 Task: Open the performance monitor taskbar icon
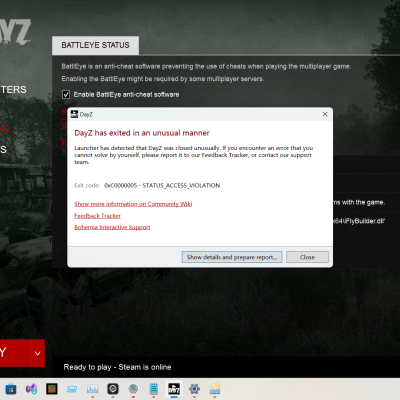click(x=92, y=389)
